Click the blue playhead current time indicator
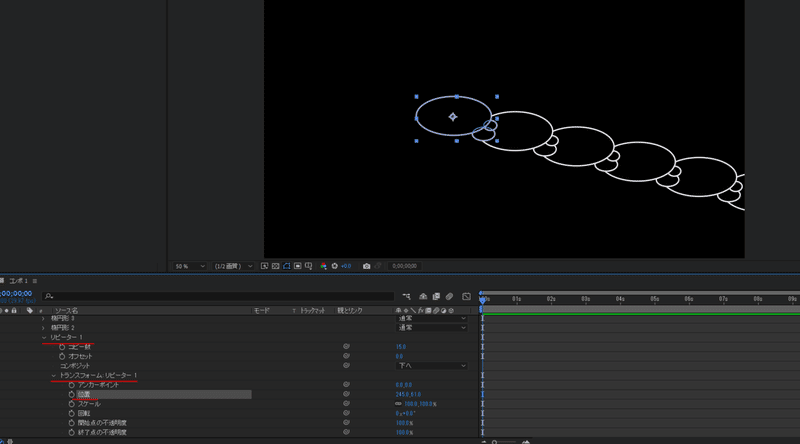Image resolution: width=800 pixels, height=444 pixels. tap(482, 301)
